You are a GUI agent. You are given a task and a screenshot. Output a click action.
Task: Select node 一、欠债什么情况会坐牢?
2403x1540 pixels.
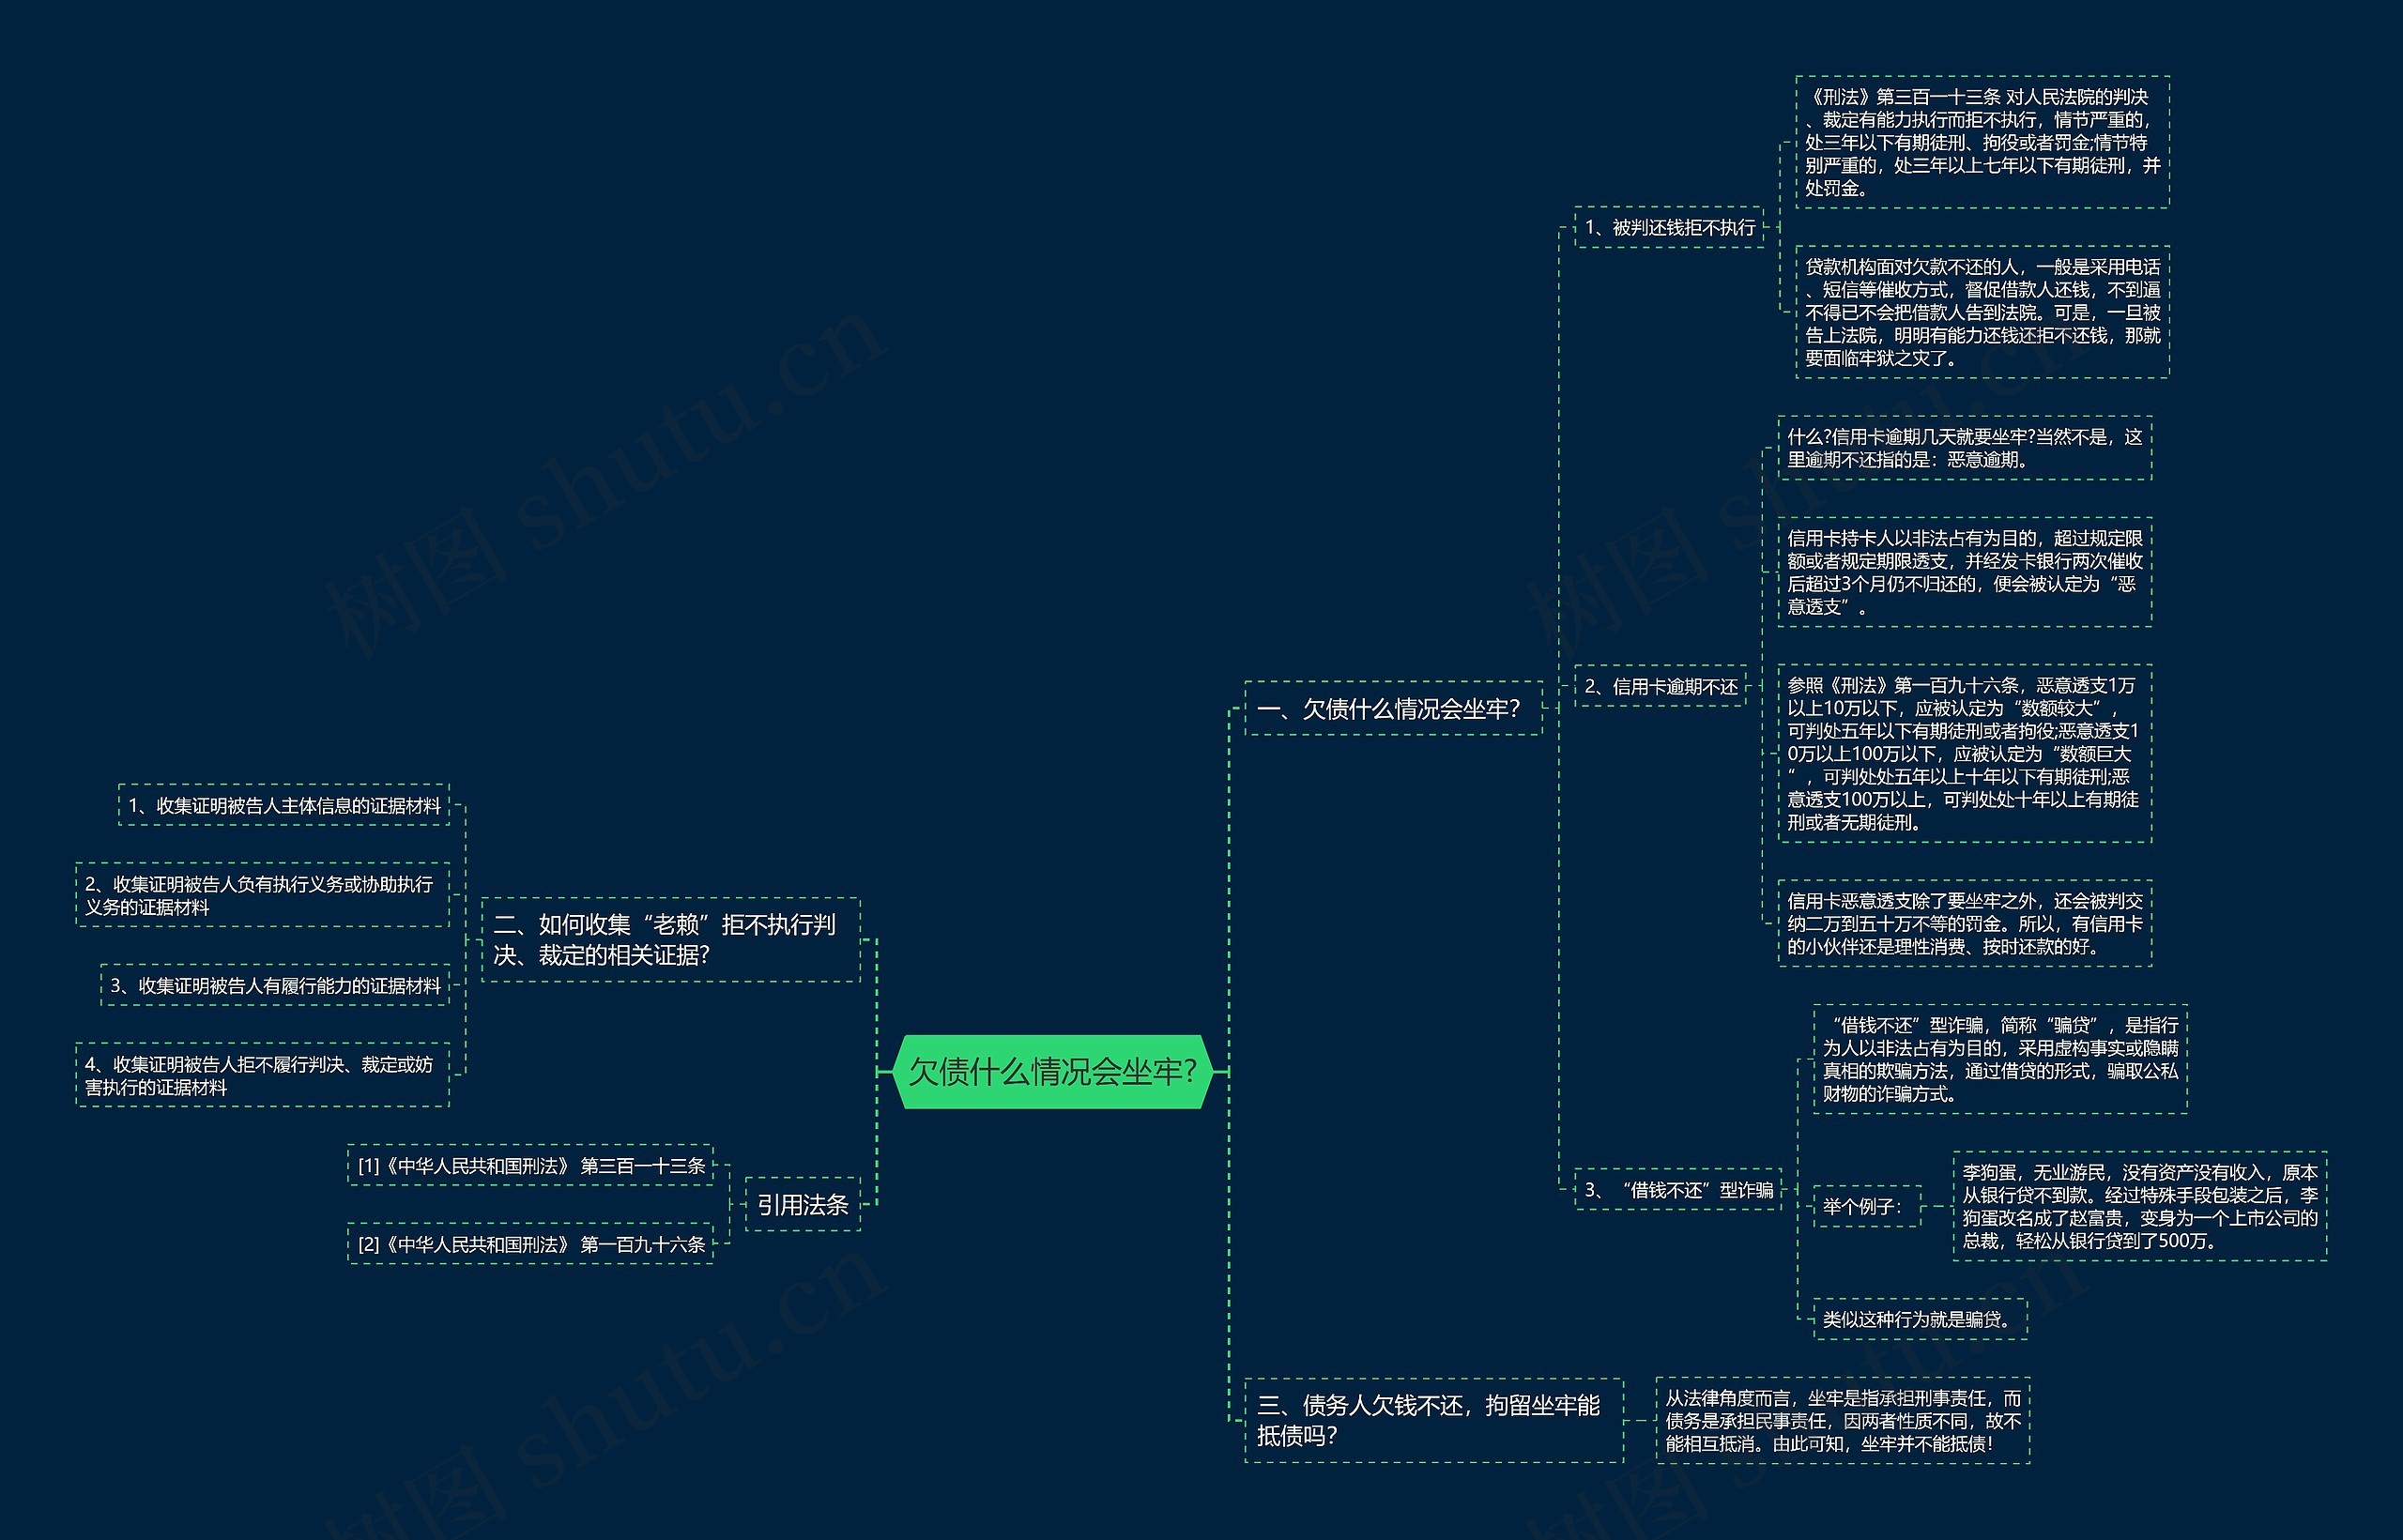tap(1392, 709)
